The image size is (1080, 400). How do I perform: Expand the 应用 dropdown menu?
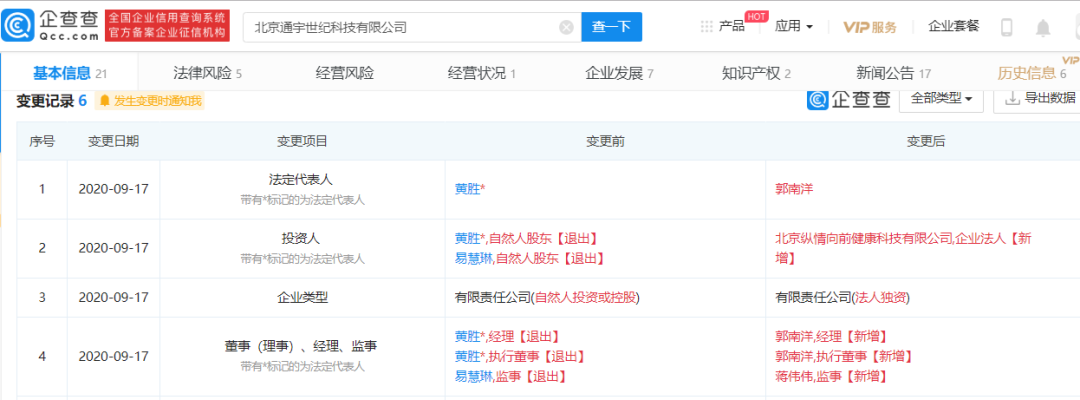[794, 27]
